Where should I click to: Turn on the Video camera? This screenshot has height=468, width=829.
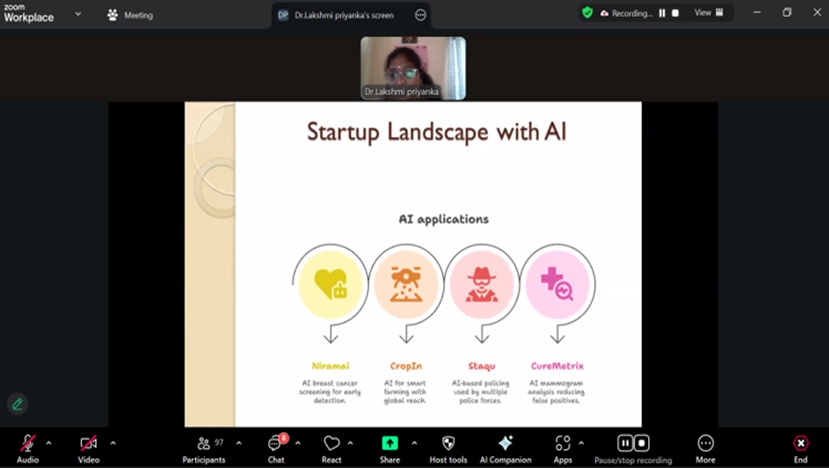pos(88,443)
